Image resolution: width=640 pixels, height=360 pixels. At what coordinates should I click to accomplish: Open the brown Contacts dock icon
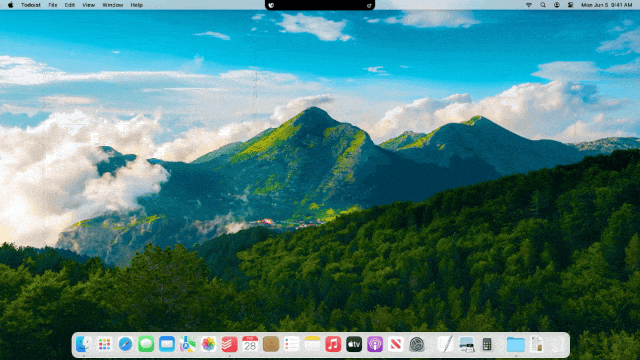point(271,344)
